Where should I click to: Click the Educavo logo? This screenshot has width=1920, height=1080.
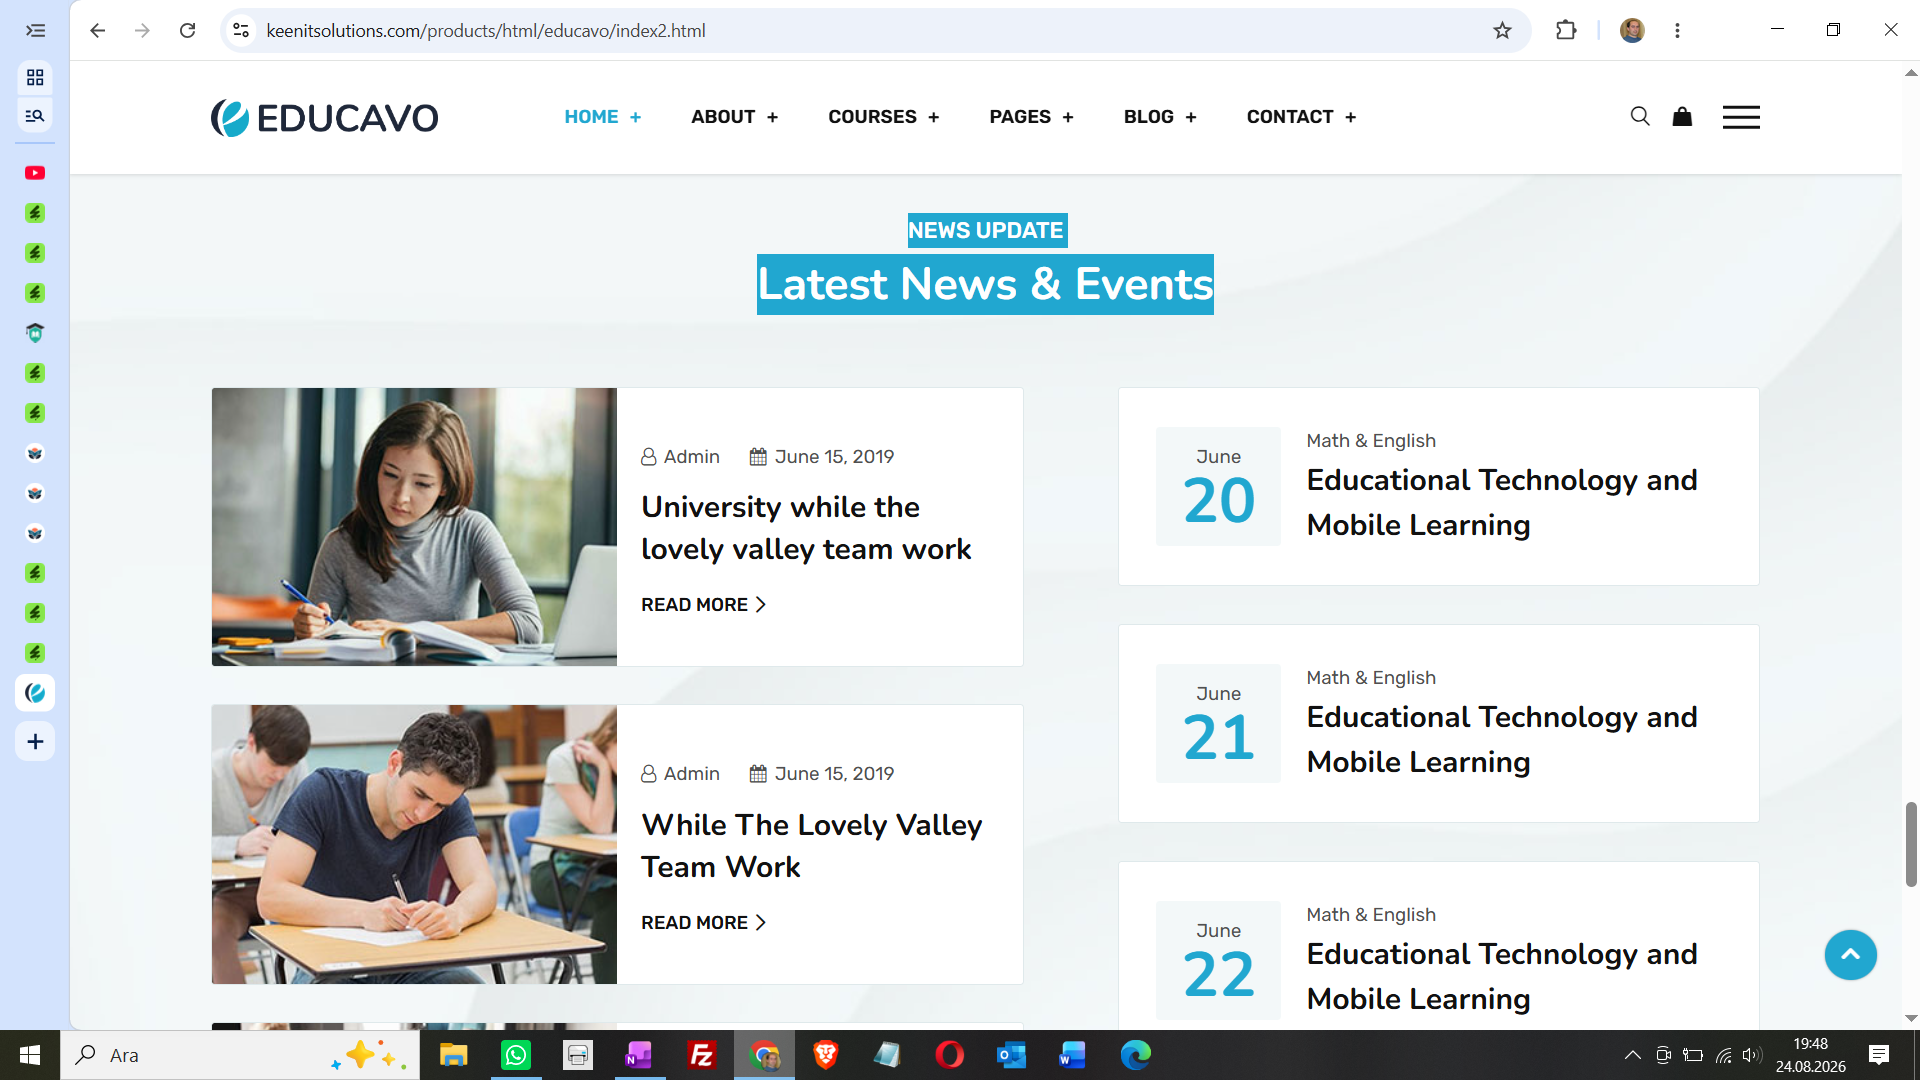click(x=324, y=118)
